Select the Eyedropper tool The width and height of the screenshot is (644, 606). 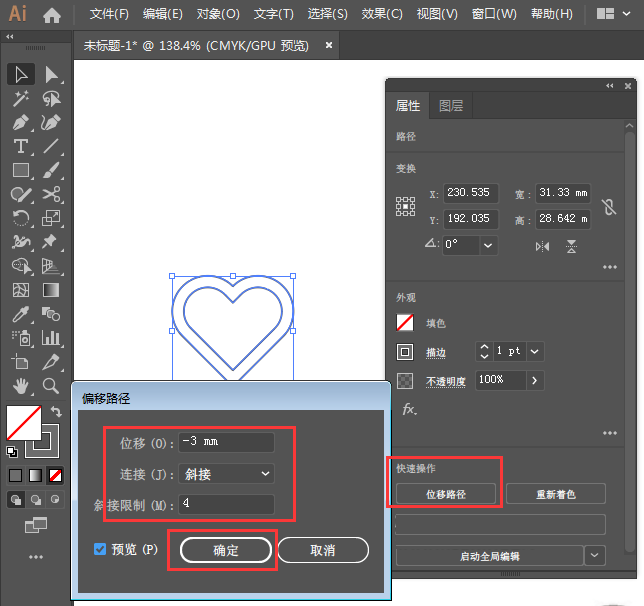click(x=21, y=314)
